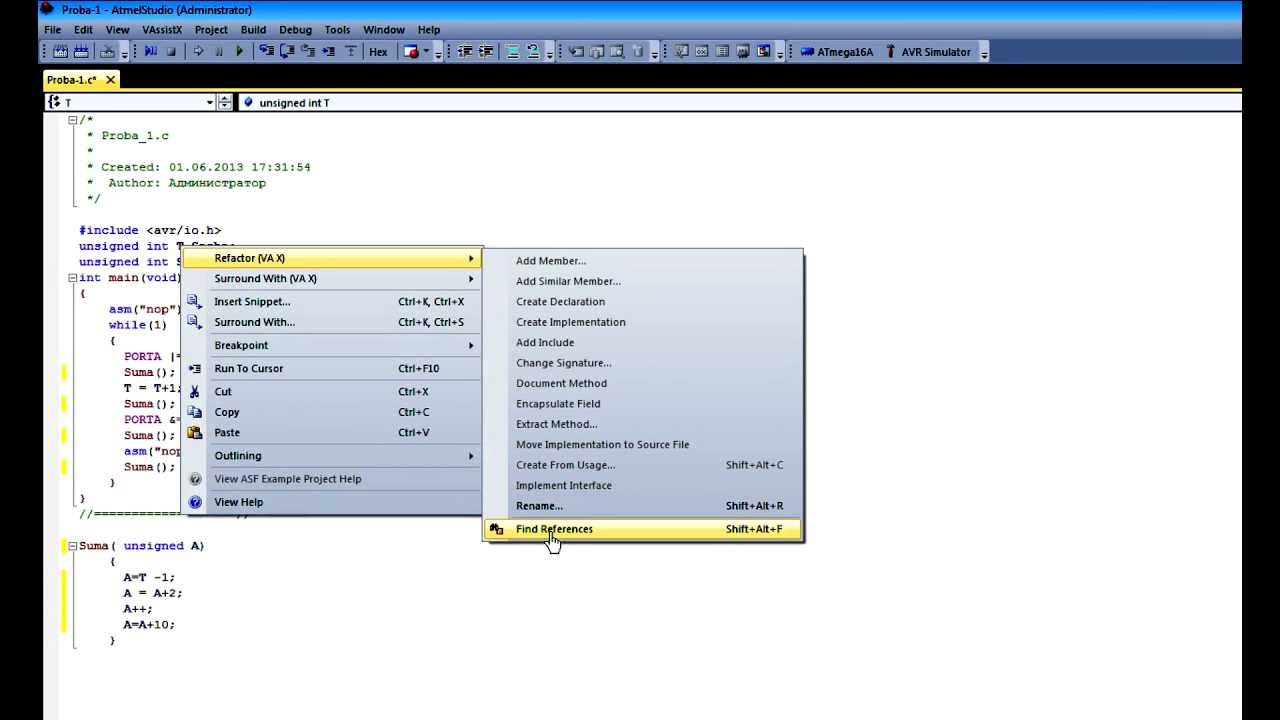Click the ATmega16A device chip icon
Viewport: 1280px width, 720px height.
807,52
